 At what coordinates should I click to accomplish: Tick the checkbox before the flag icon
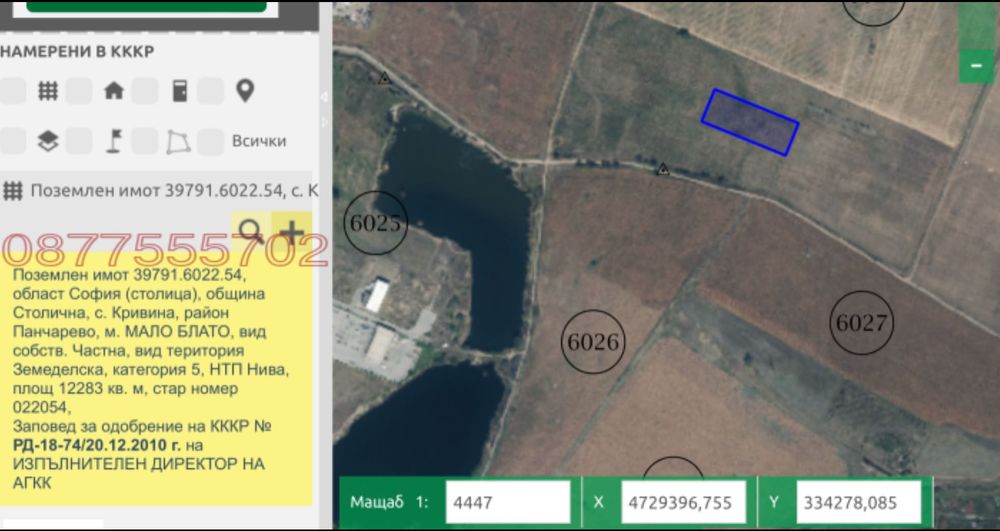[79, 141]
